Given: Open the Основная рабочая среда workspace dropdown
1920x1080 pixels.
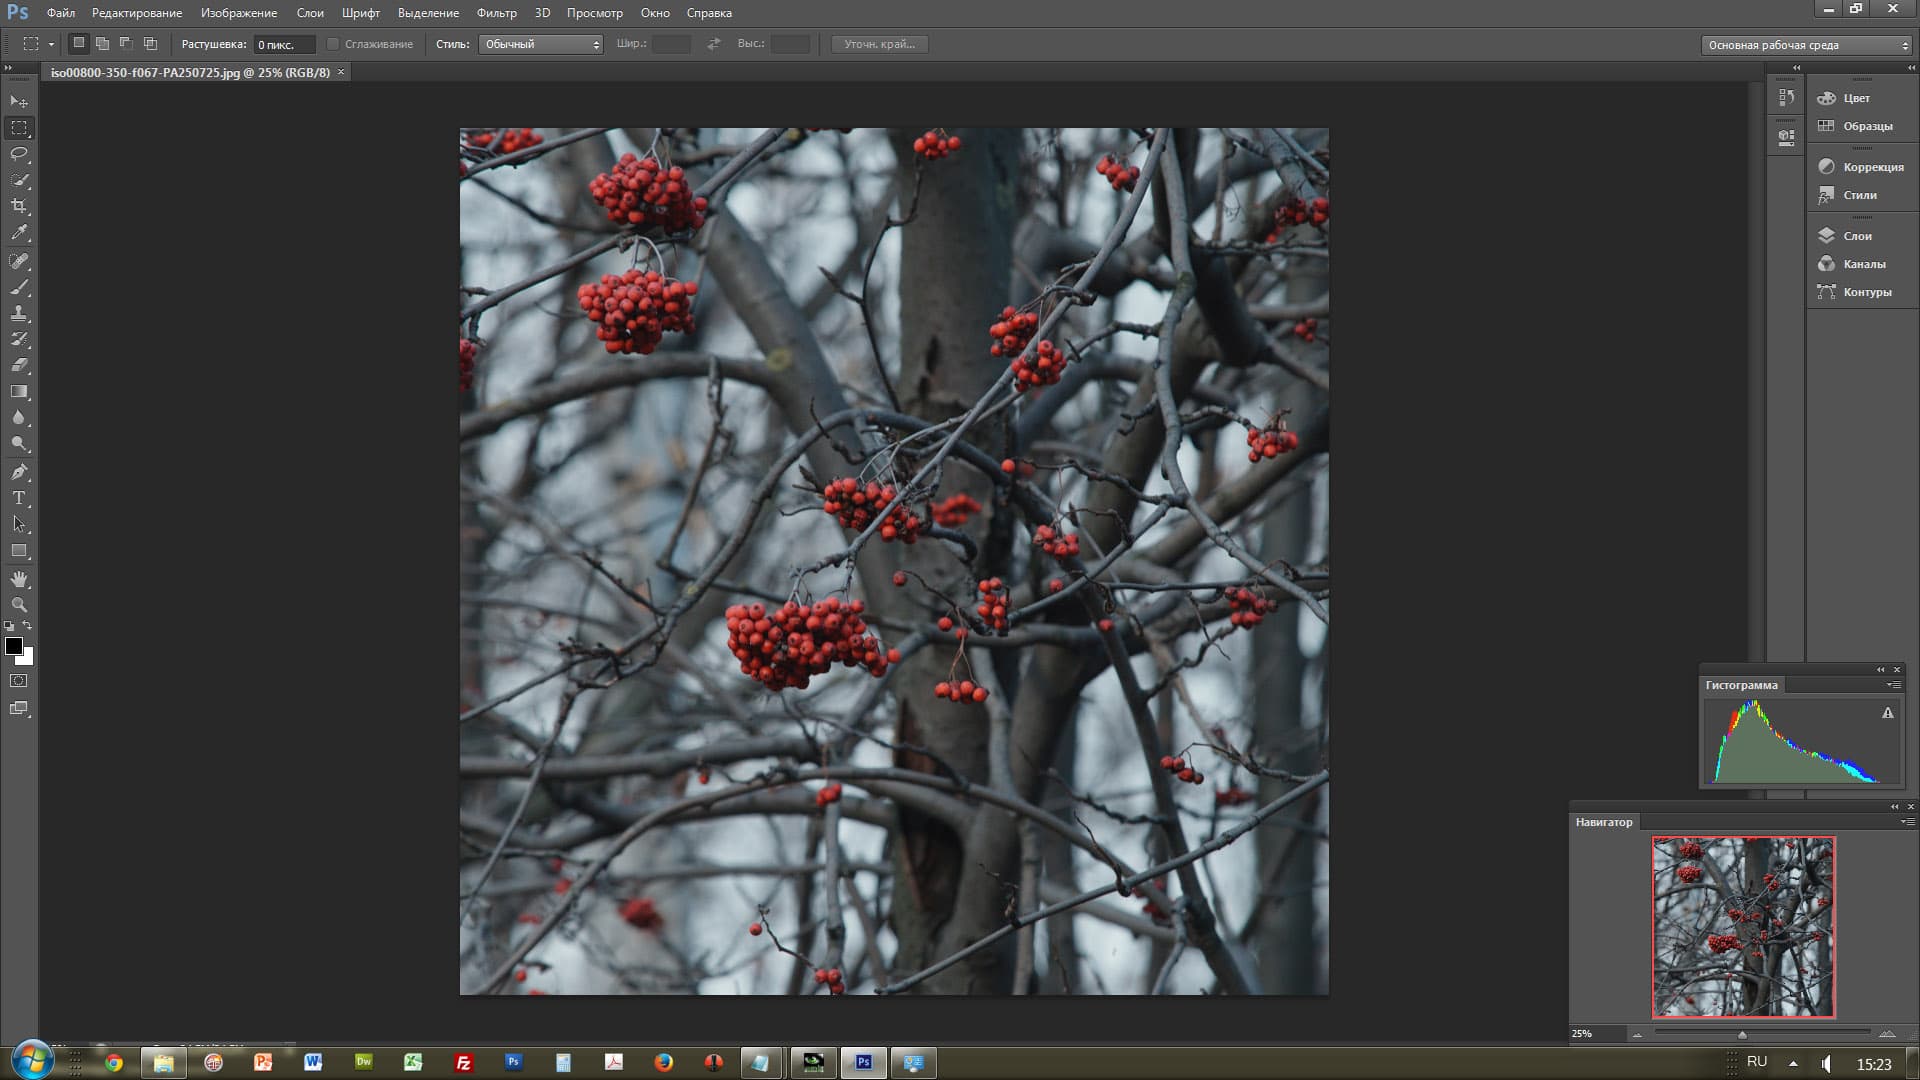Looking at the screenshot, I should (x=1806, y=45).
